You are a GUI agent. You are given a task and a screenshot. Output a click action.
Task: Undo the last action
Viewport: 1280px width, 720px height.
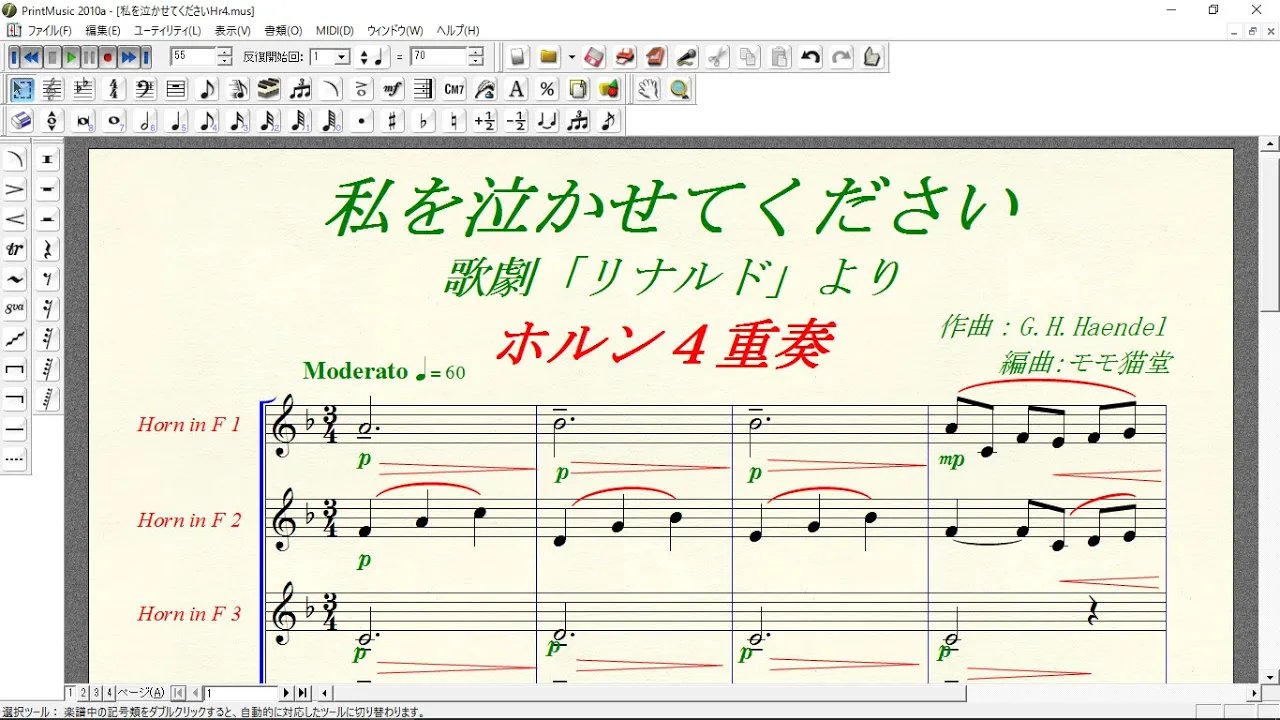tap(811, 57)
